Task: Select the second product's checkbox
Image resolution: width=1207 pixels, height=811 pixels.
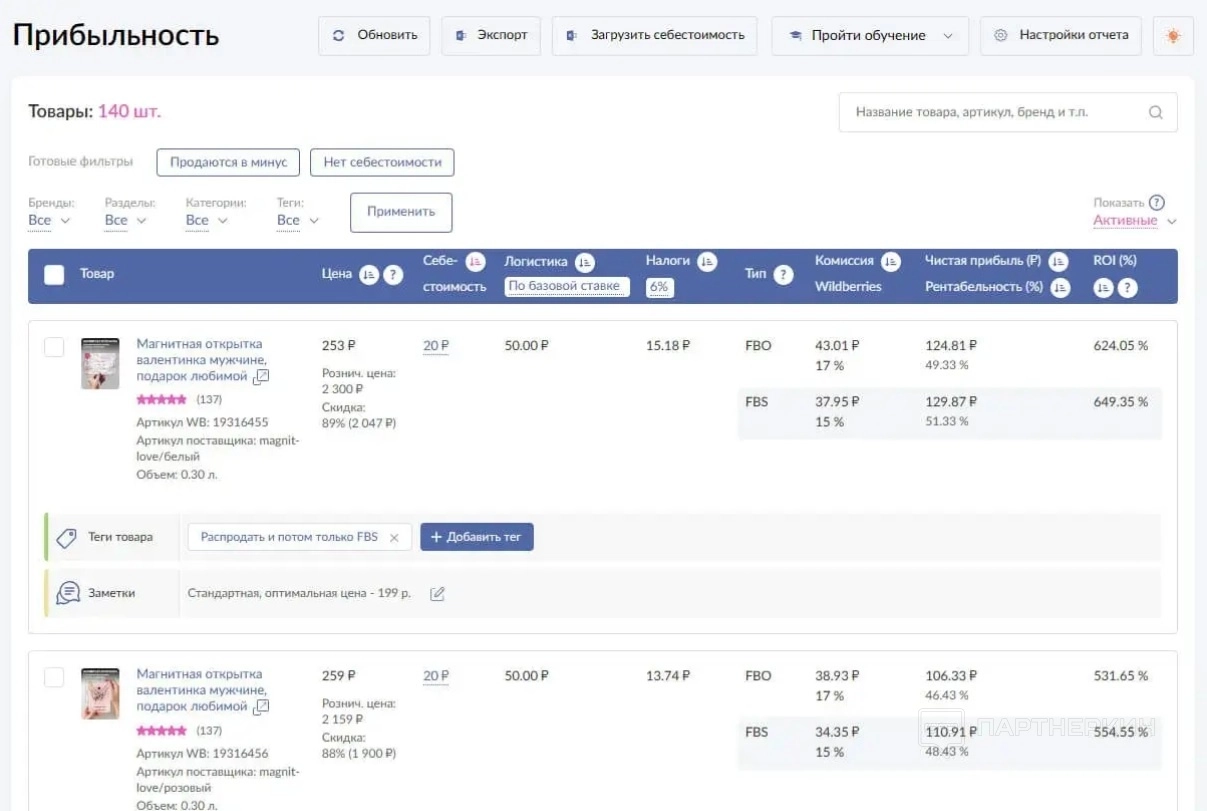Action: pyautogui.click(x=54, y=678)
